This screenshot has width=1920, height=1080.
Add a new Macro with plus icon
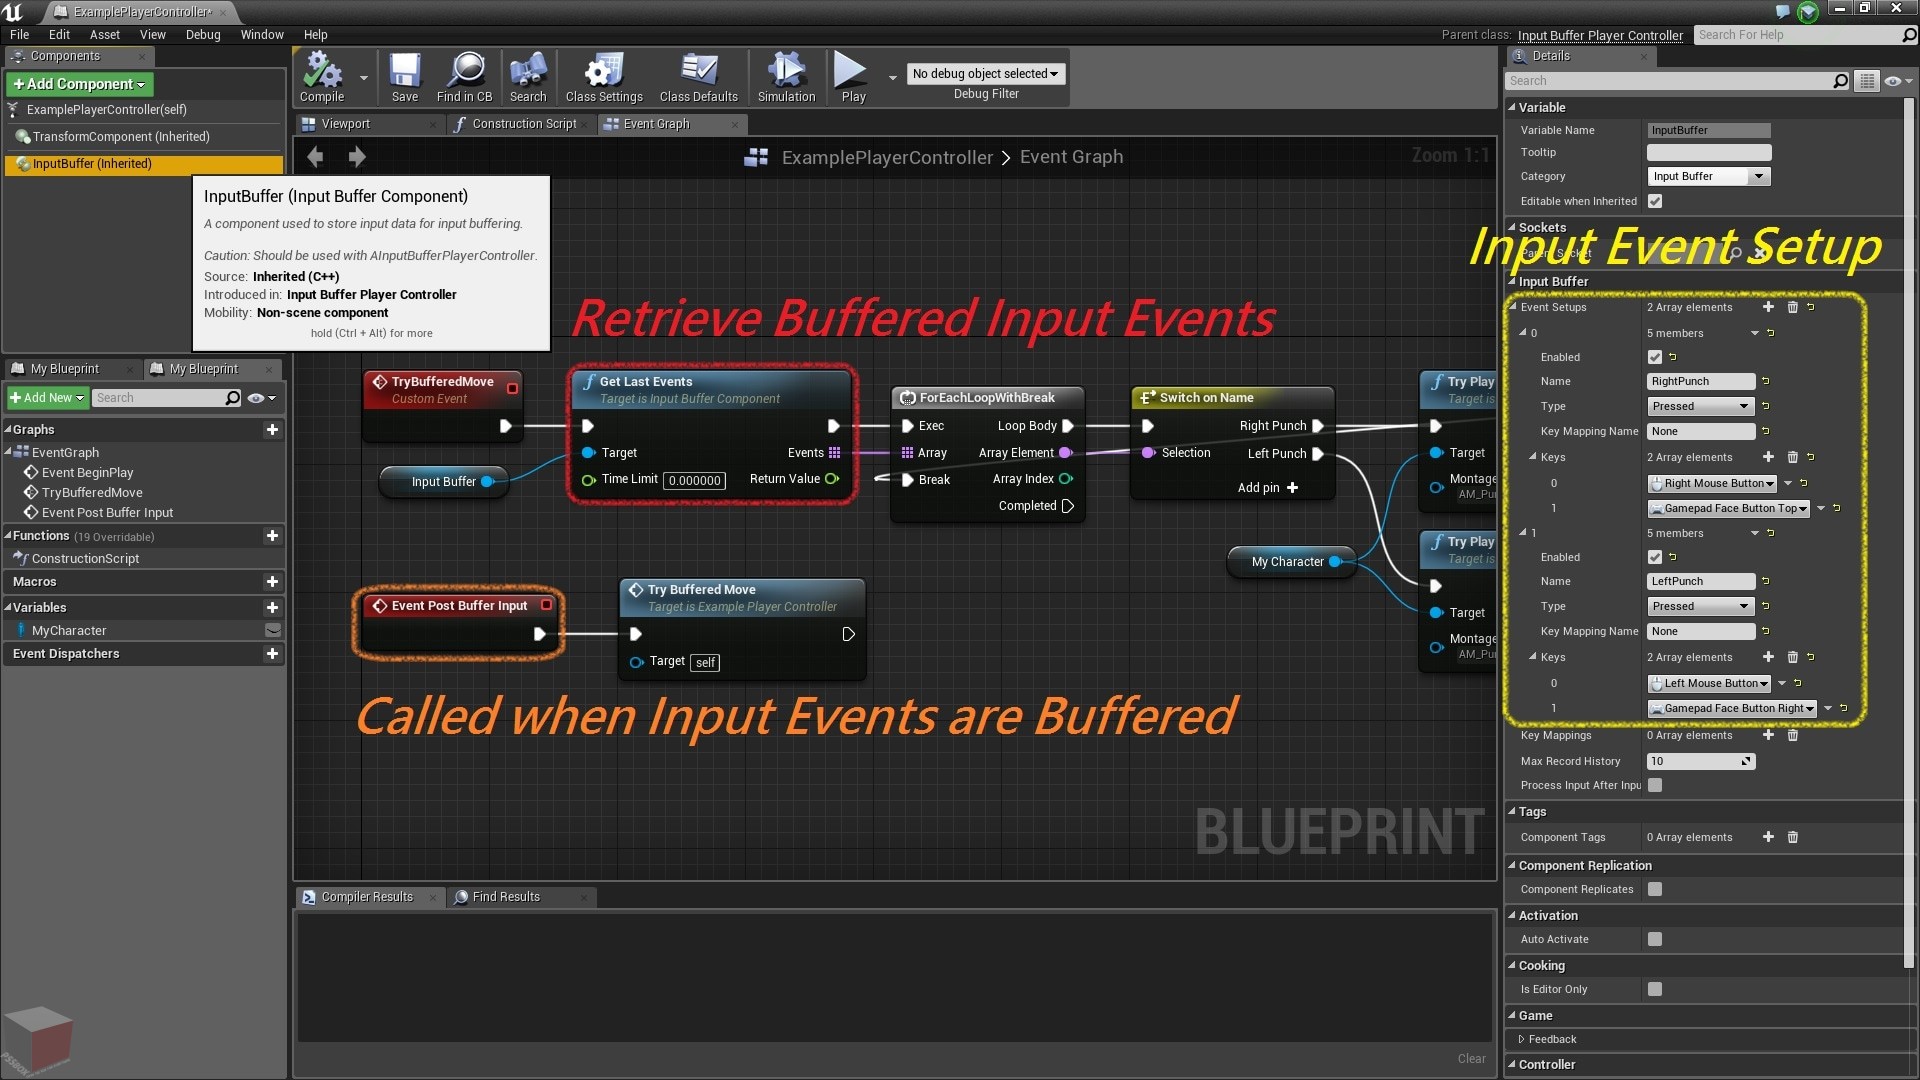272,582
